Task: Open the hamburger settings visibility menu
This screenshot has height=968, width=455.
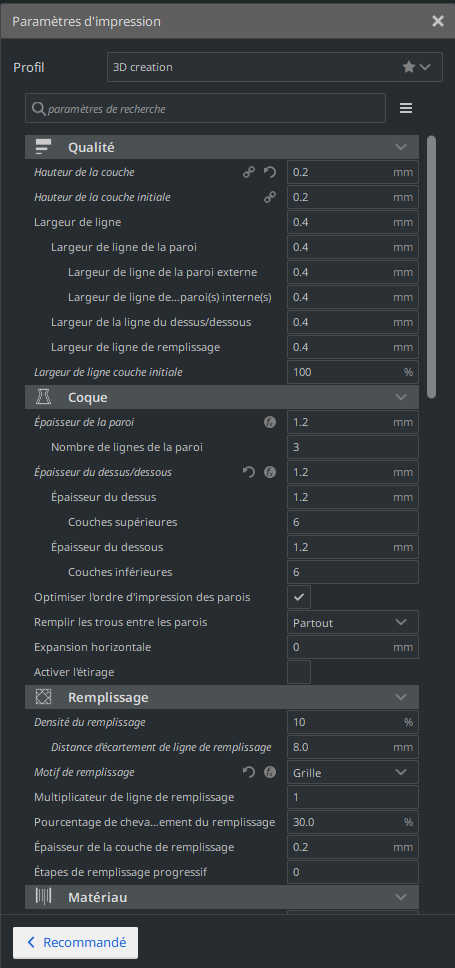Action: coord(406,109)
